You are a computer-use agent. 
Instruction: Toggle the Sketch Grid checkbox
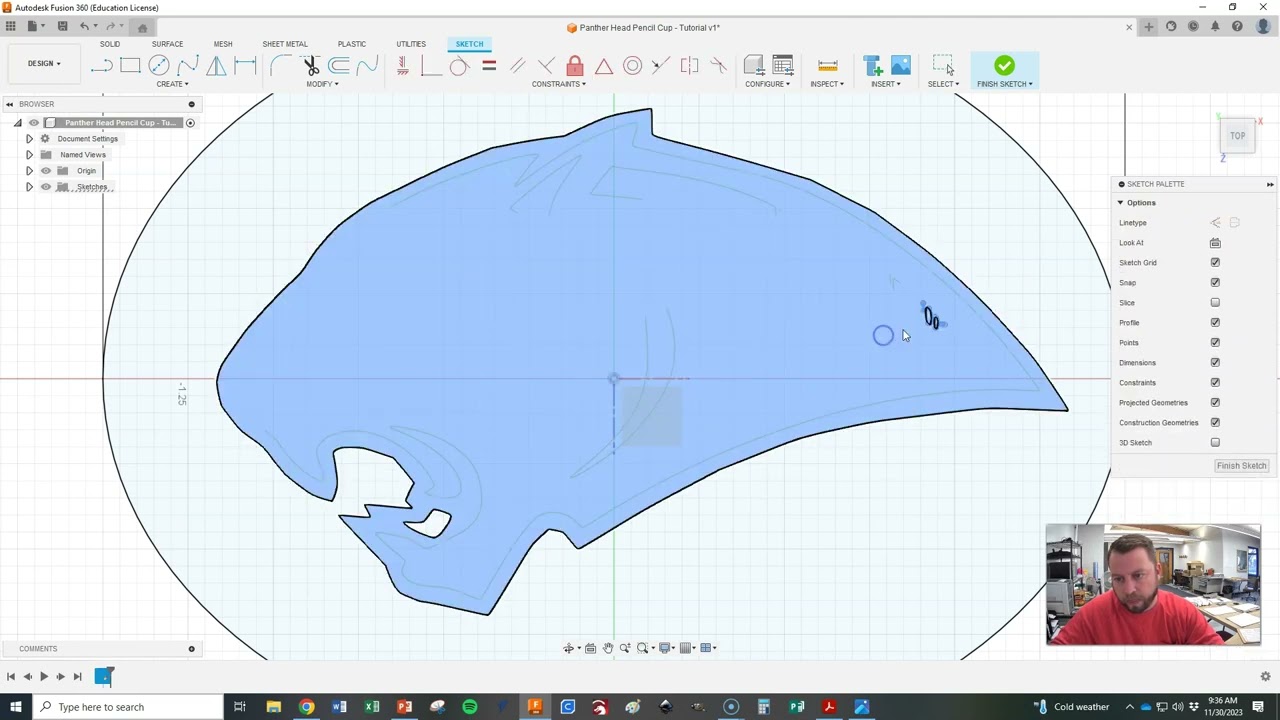point(1215,263)
